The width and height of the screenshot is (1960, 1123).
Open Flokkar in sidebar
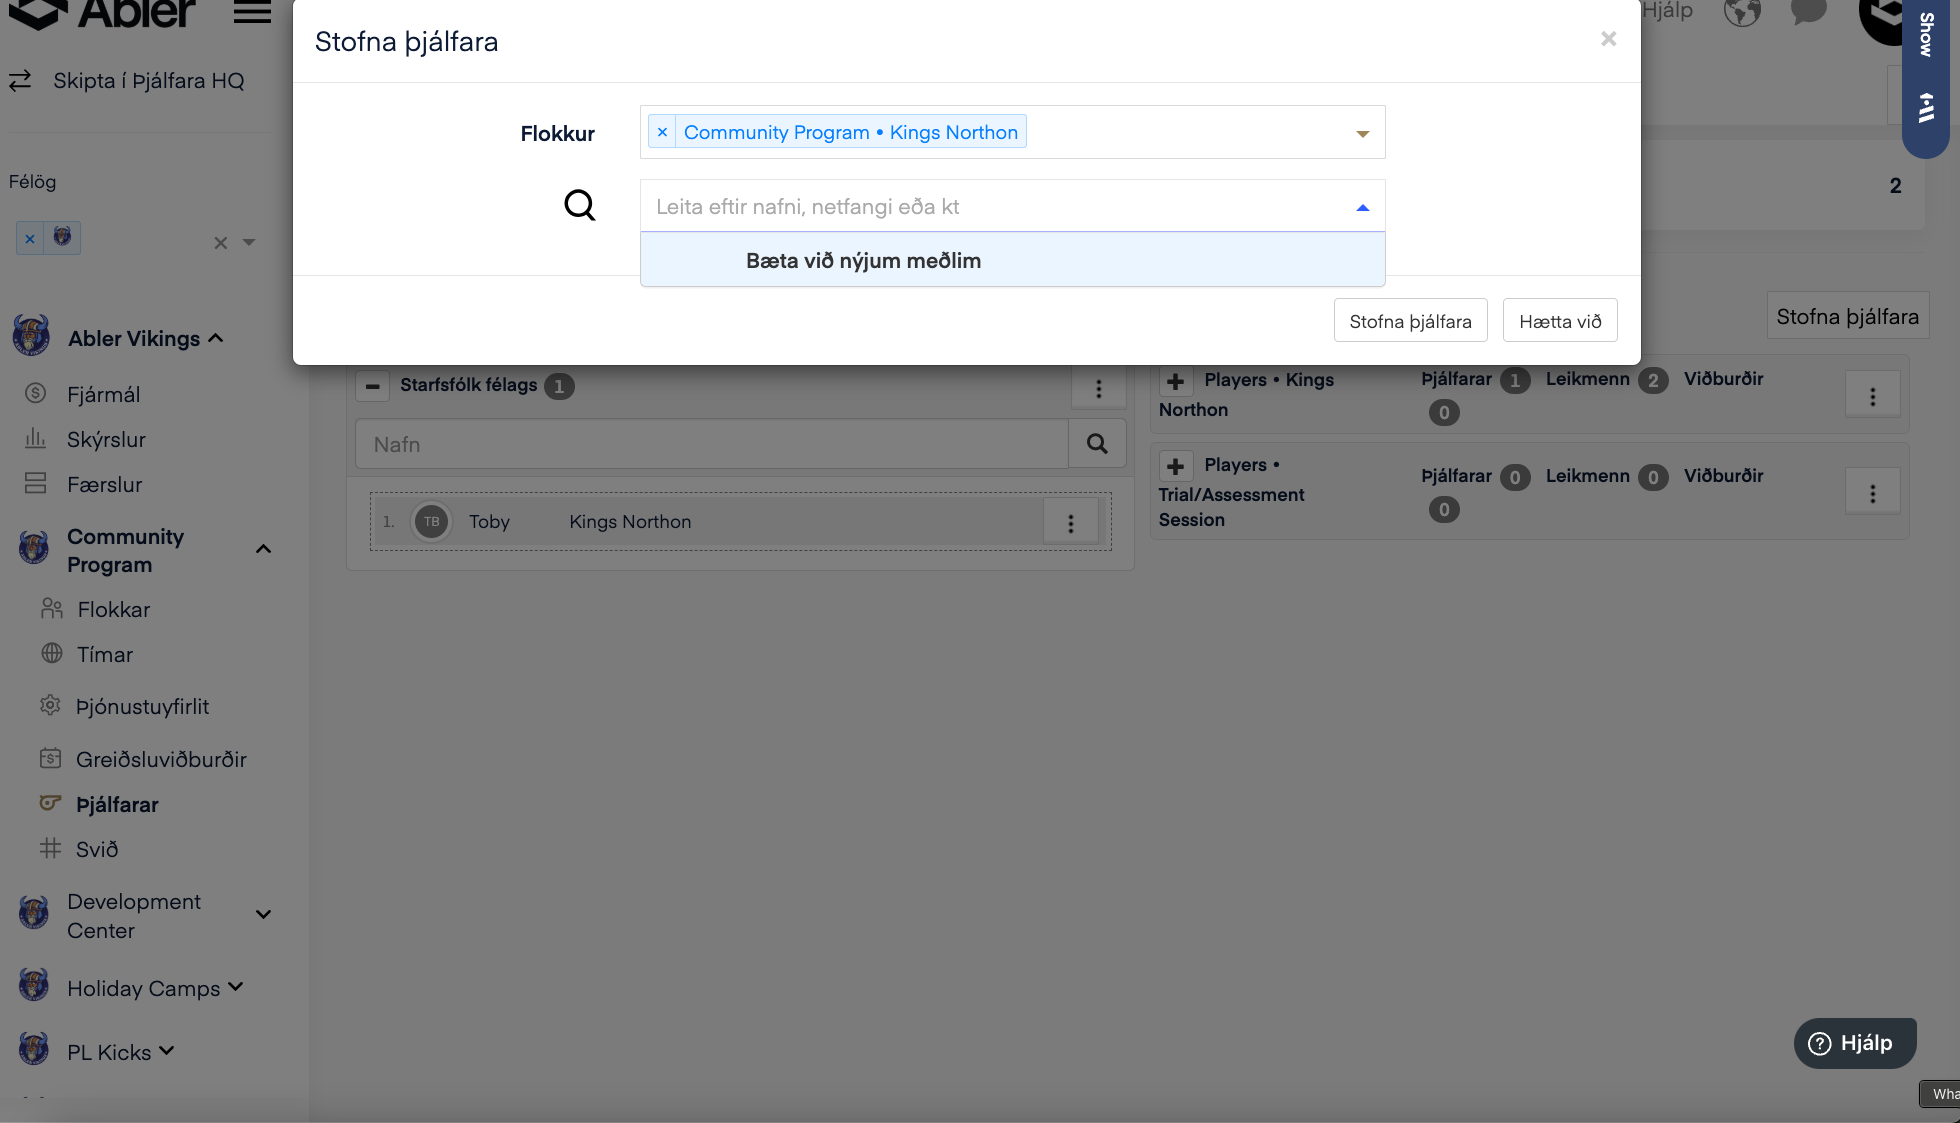[x=113, y=610]
